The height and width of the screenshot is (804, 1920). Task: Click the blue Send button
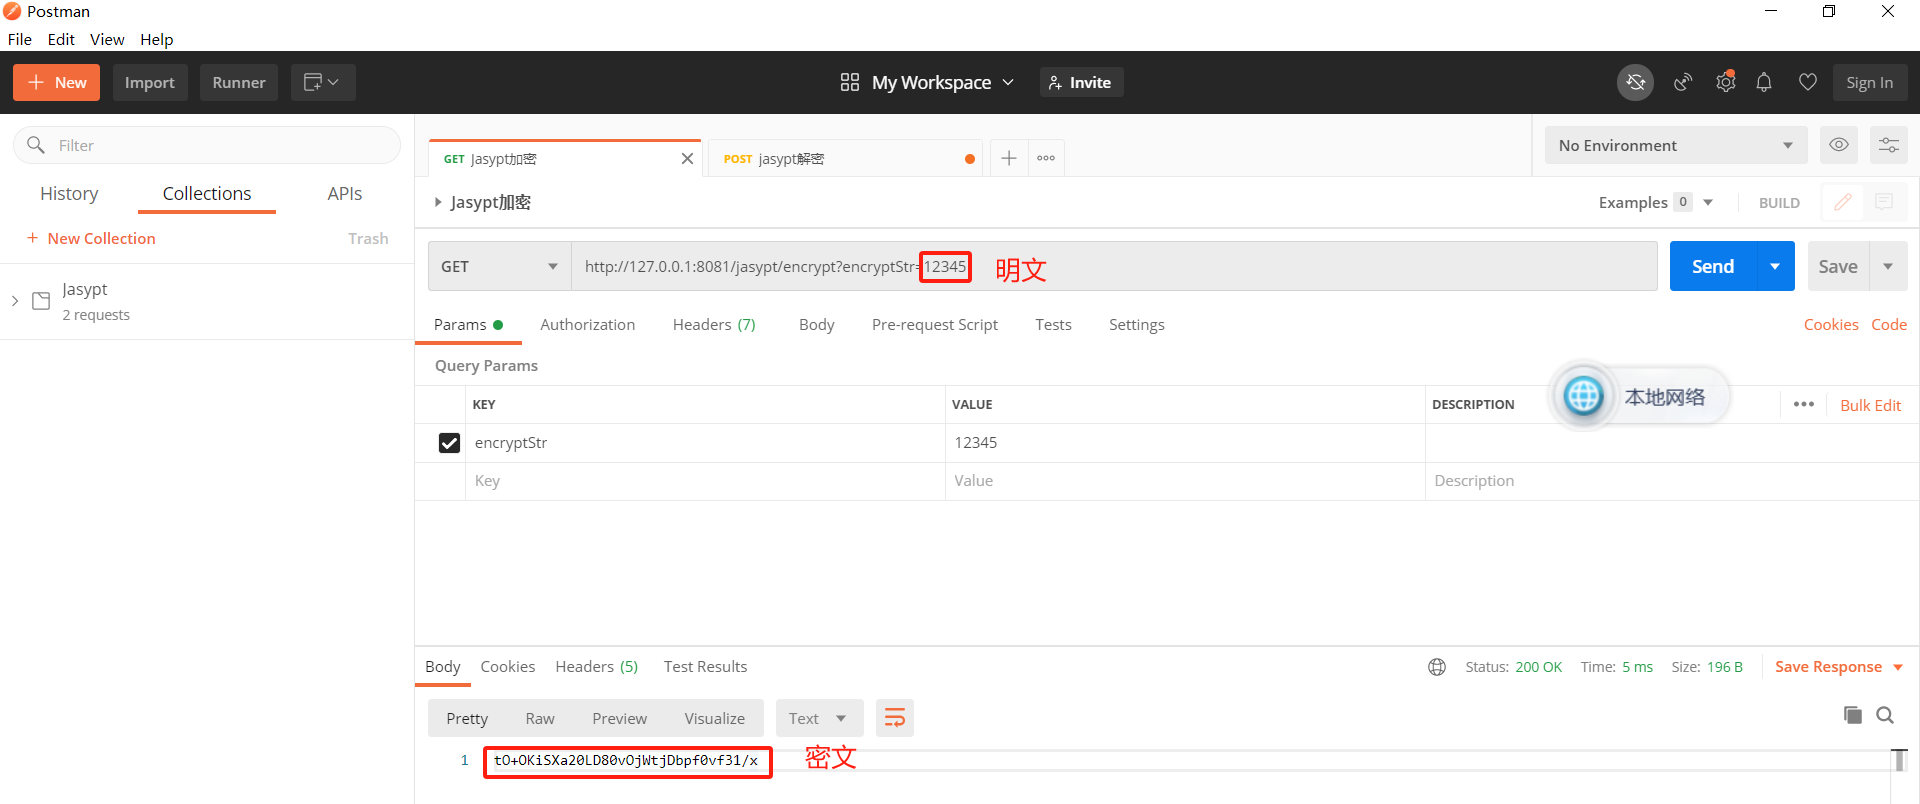click(1713, 266)
